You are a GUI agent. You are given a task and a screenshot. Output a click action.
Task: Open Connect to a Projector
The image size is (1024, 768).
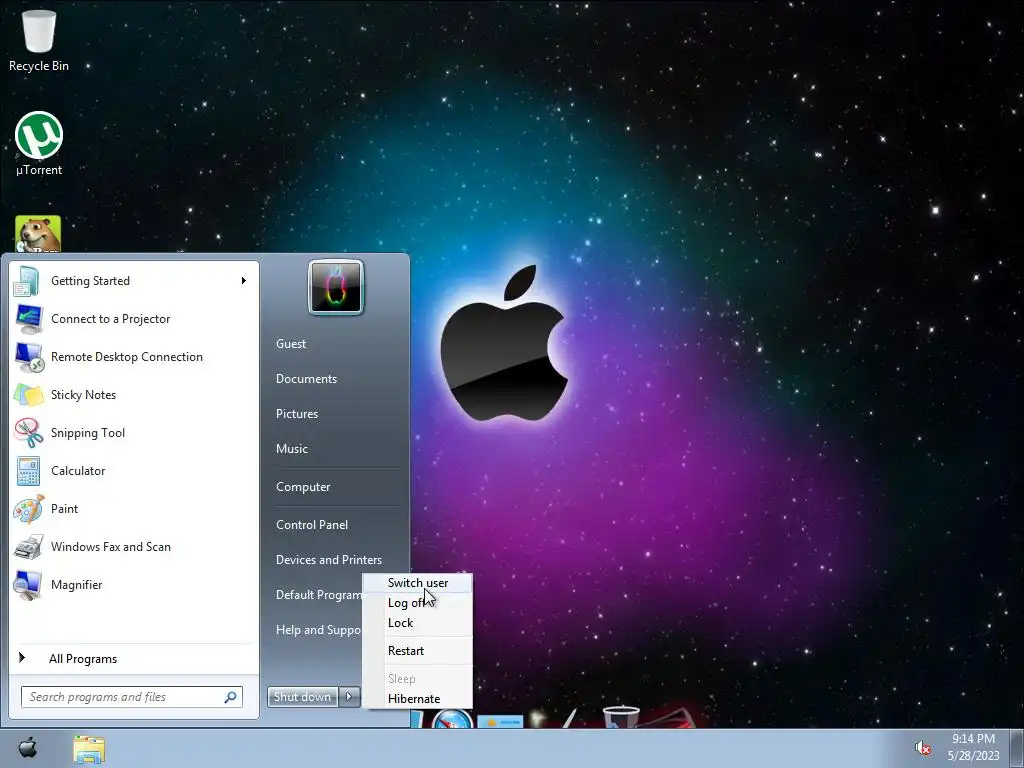[134, 319]
